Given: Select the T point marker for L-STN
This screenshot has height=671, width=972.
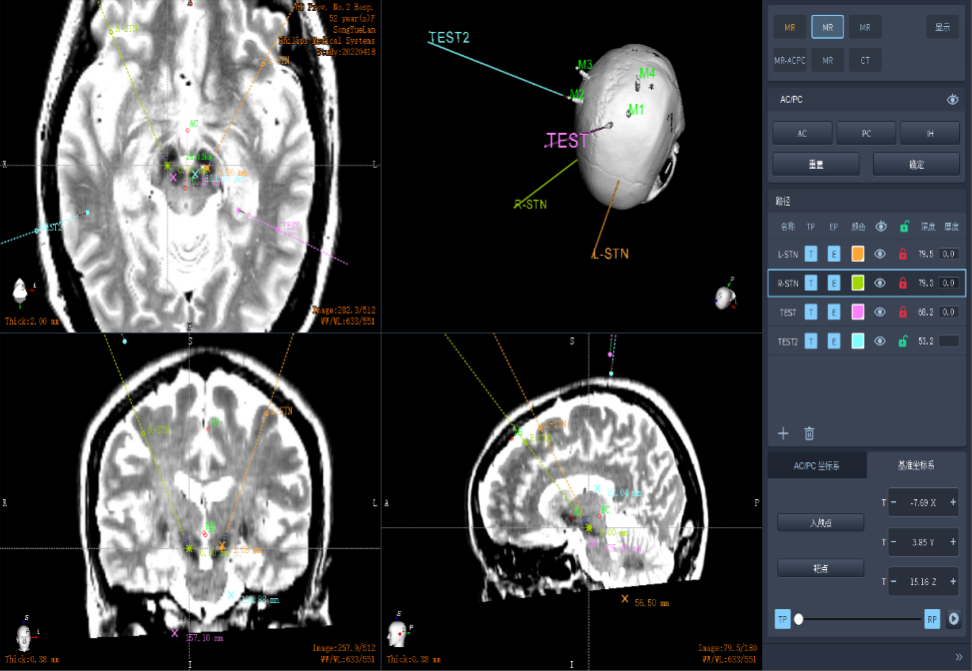Looking at the screenshot, I should pos(811,254).
